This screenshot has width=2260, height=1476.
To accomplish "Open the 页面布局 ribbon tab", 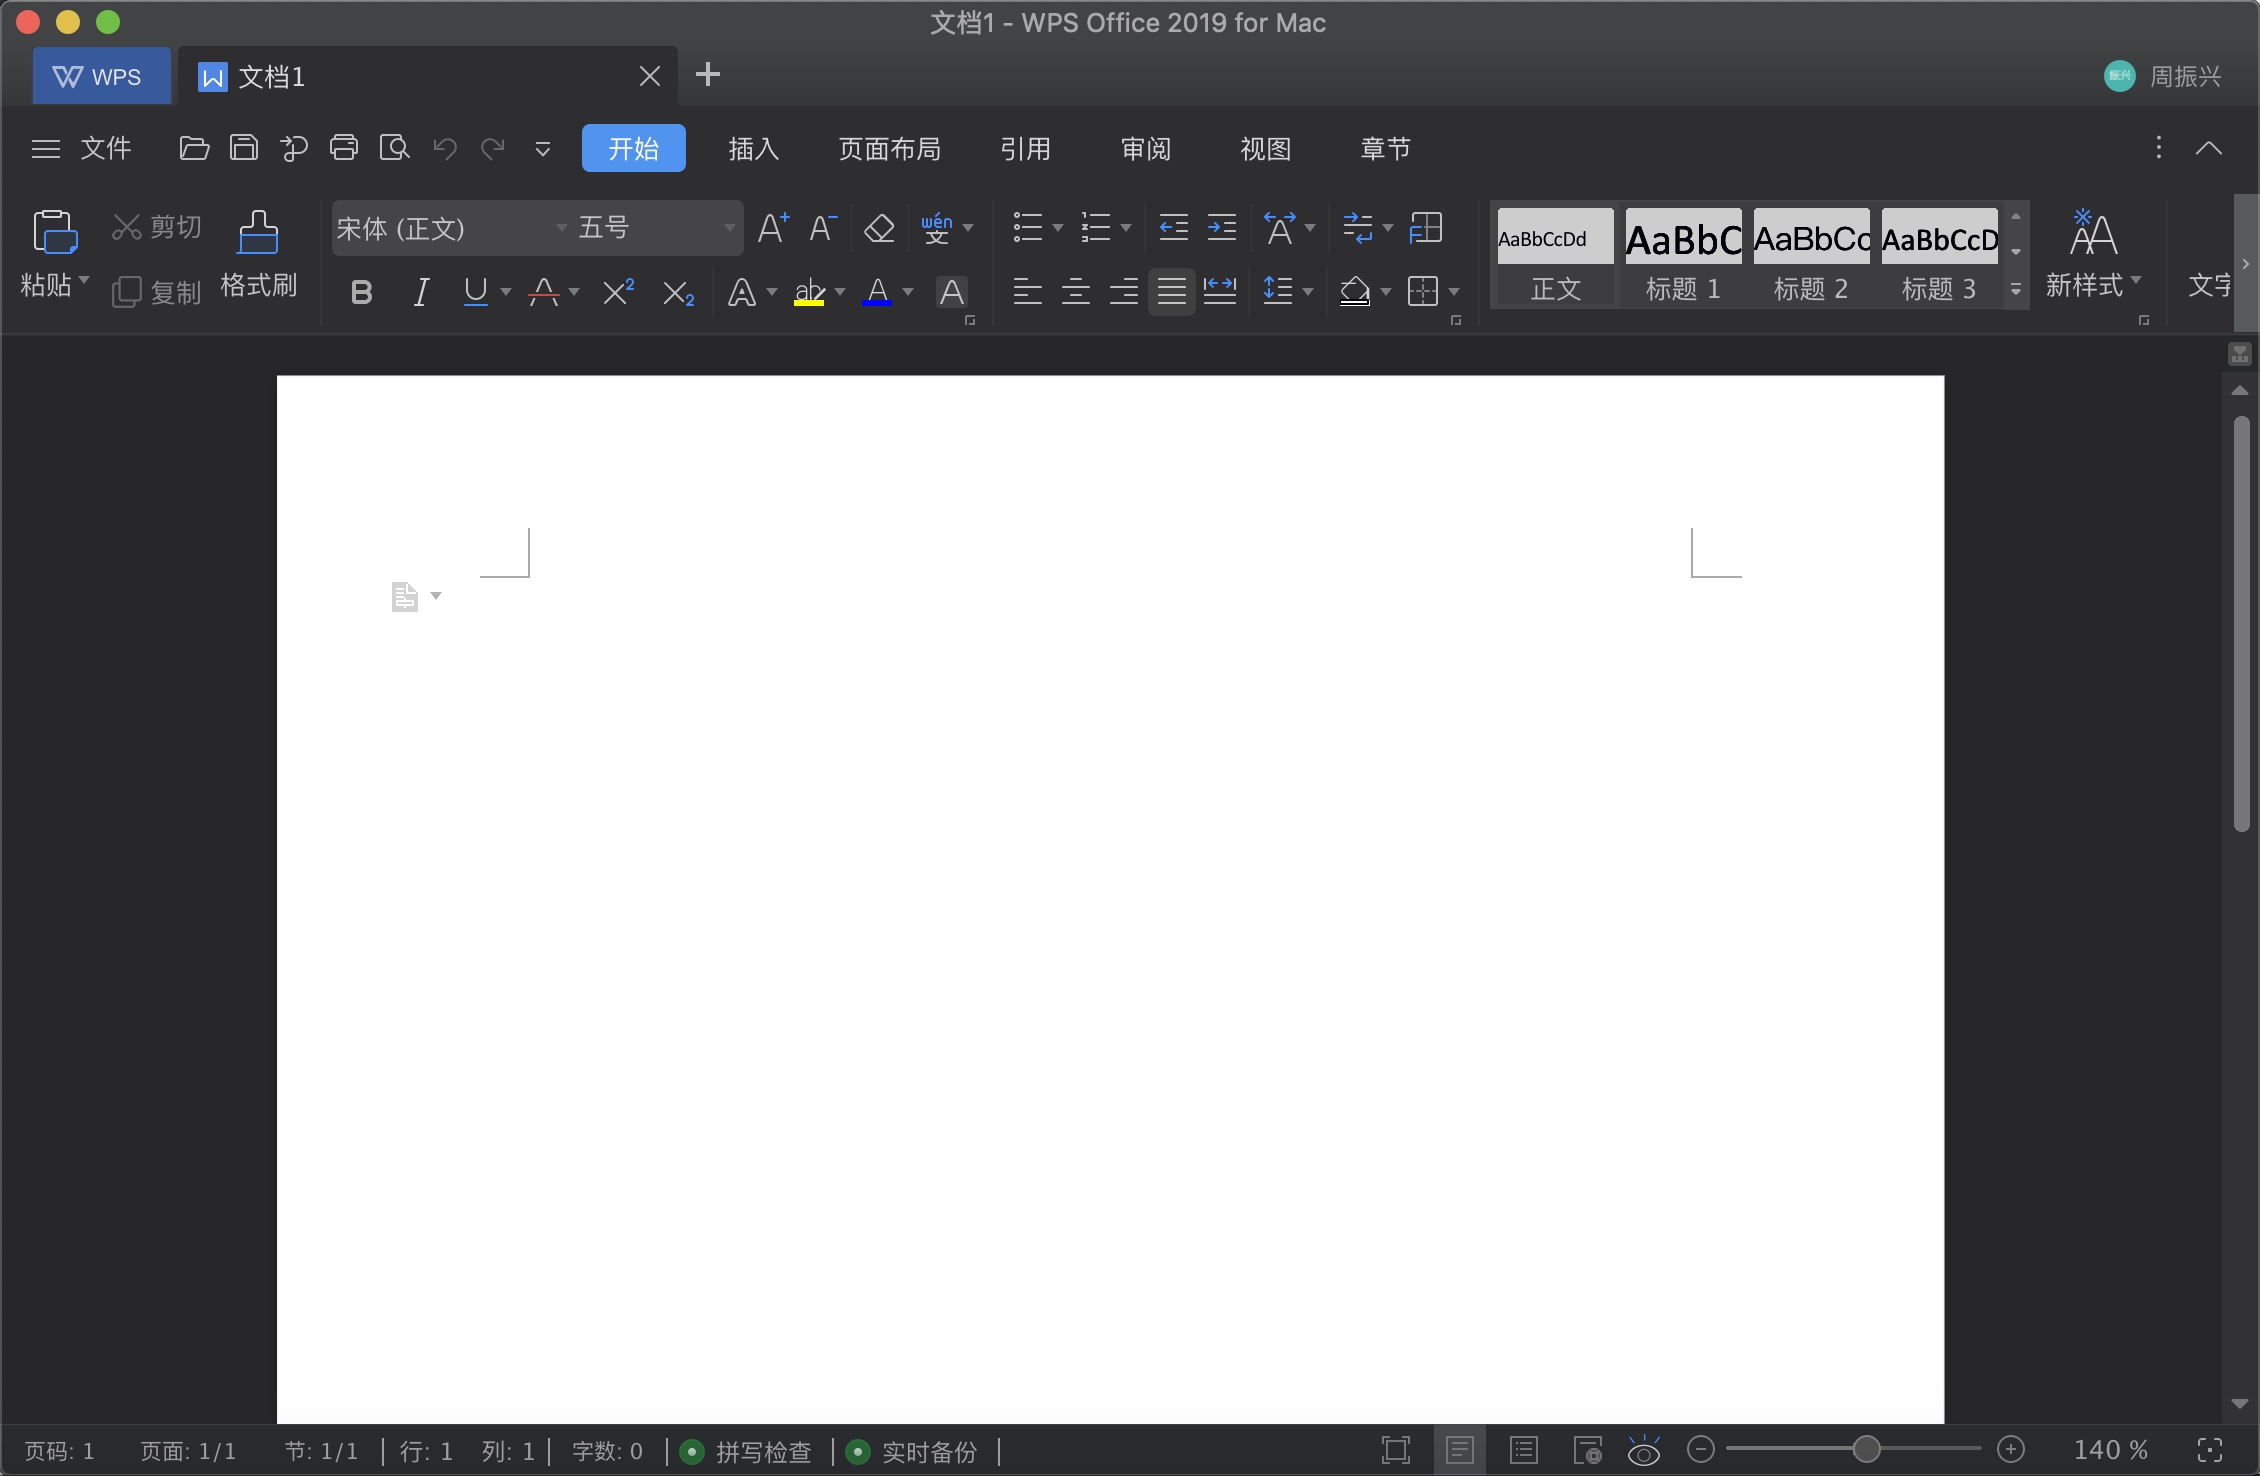I will [889, 149].
